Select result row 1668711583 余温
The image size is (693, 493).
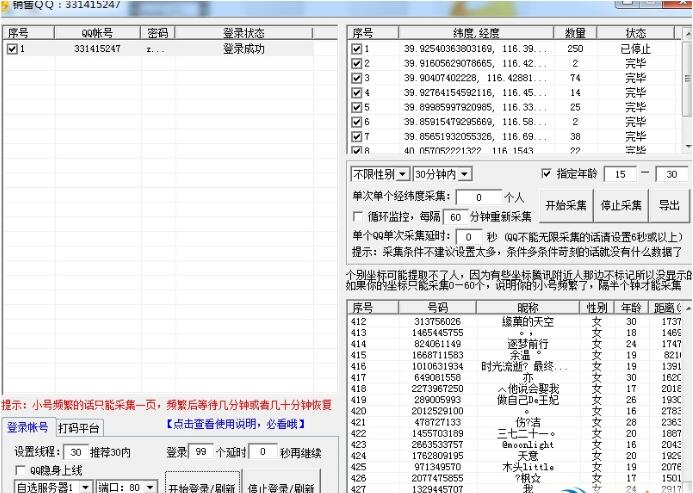pyautogui.click(x=515, y=355)
